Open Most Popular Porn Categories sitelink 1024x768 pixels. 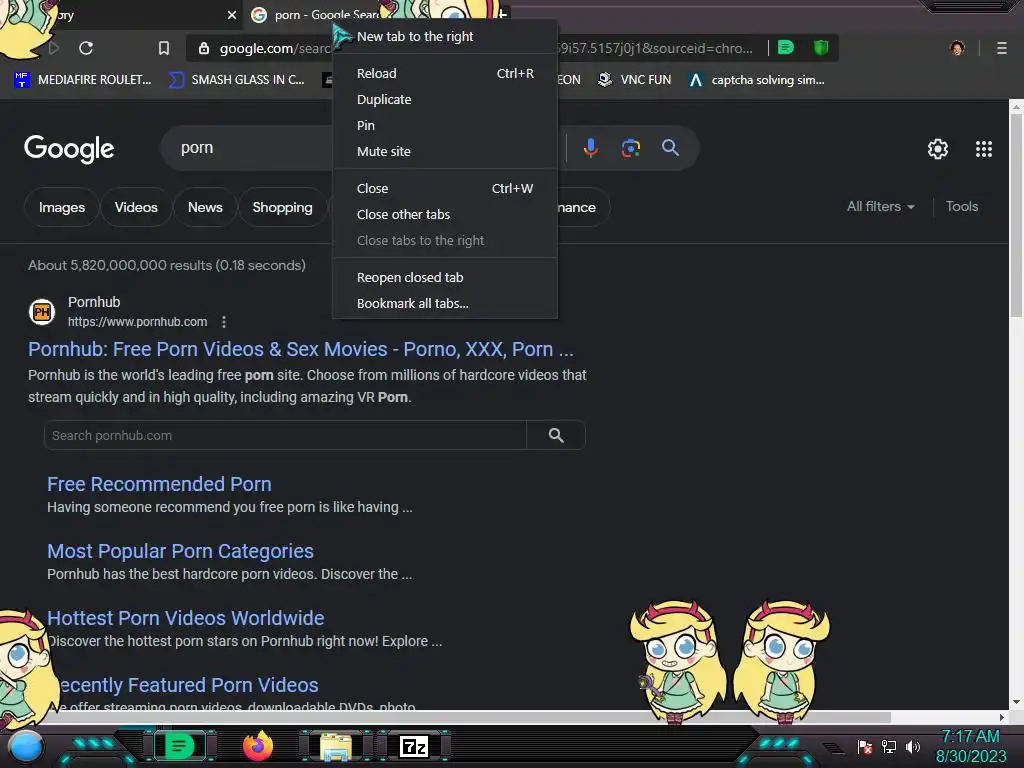[180, 551]
